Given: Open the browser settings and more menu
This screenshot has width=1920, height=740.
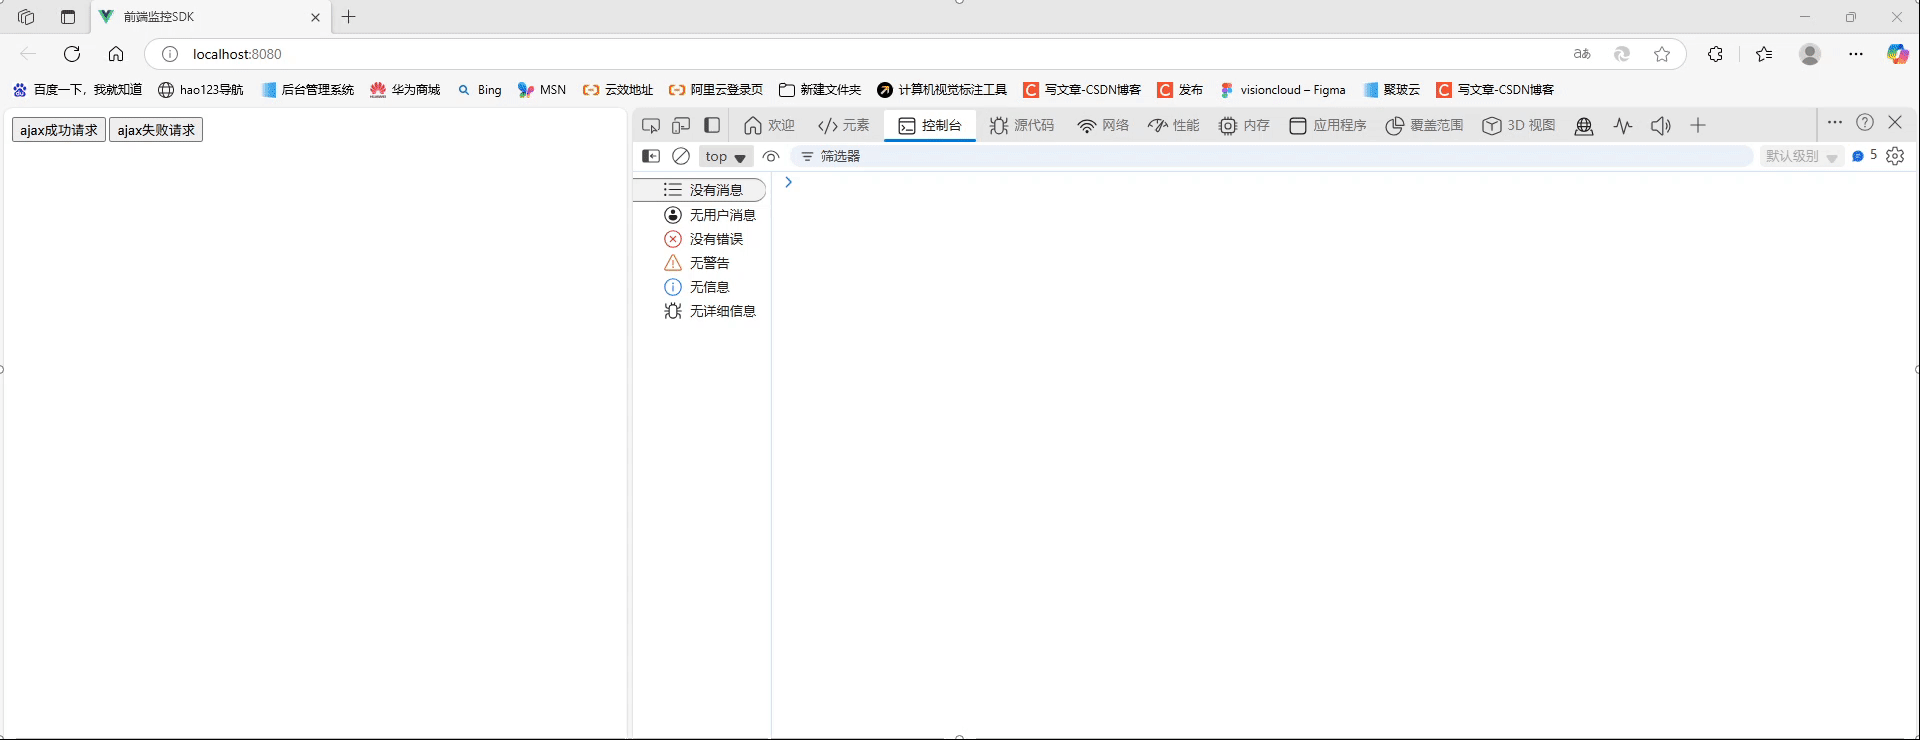Looking at the screenshot, I should click(x=1856, y=54).
